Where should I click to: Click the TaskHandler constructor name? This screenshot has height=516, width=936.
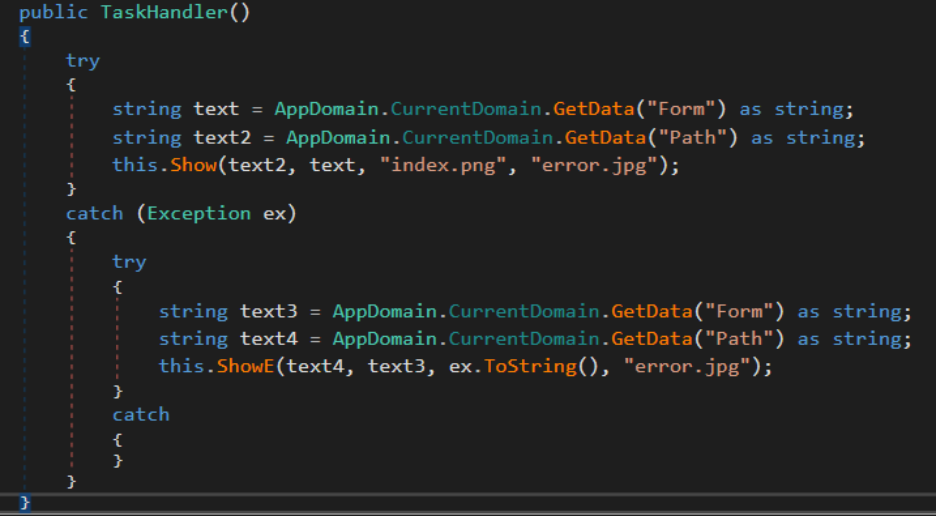point(146,13)
